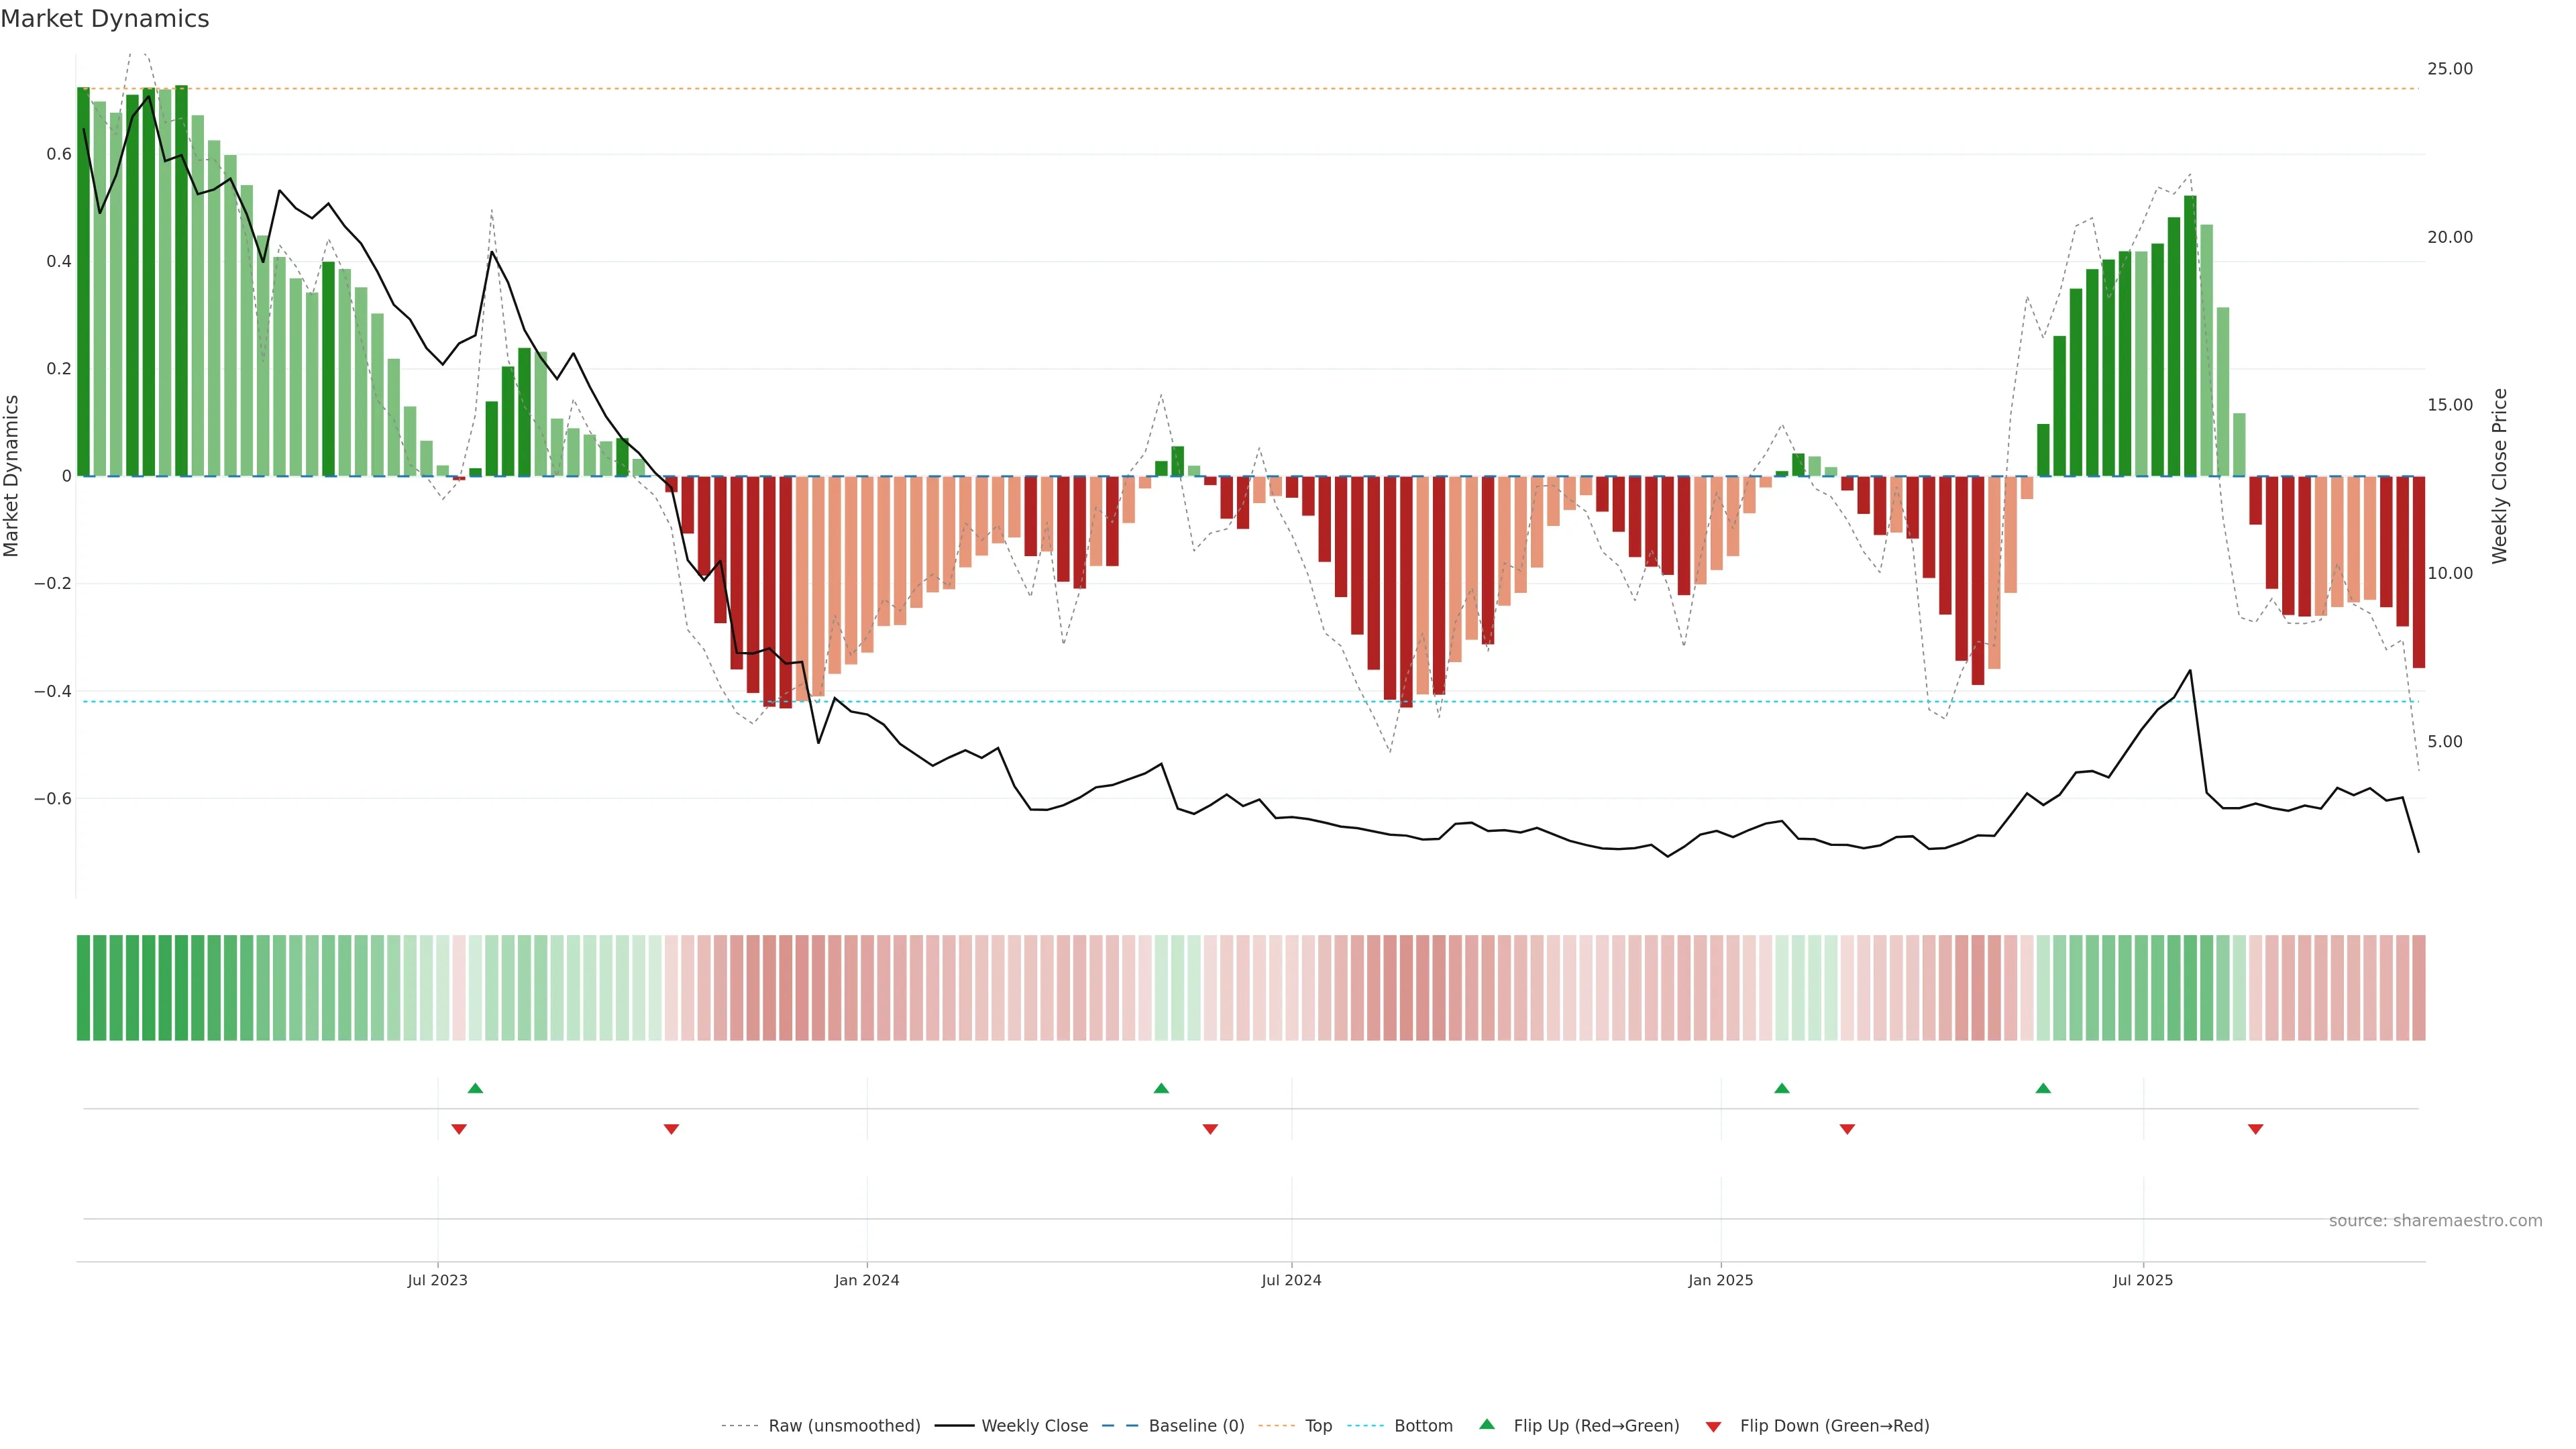
Task: Toggle the Weekly Close legend entry
Action: [1034, 1426]
